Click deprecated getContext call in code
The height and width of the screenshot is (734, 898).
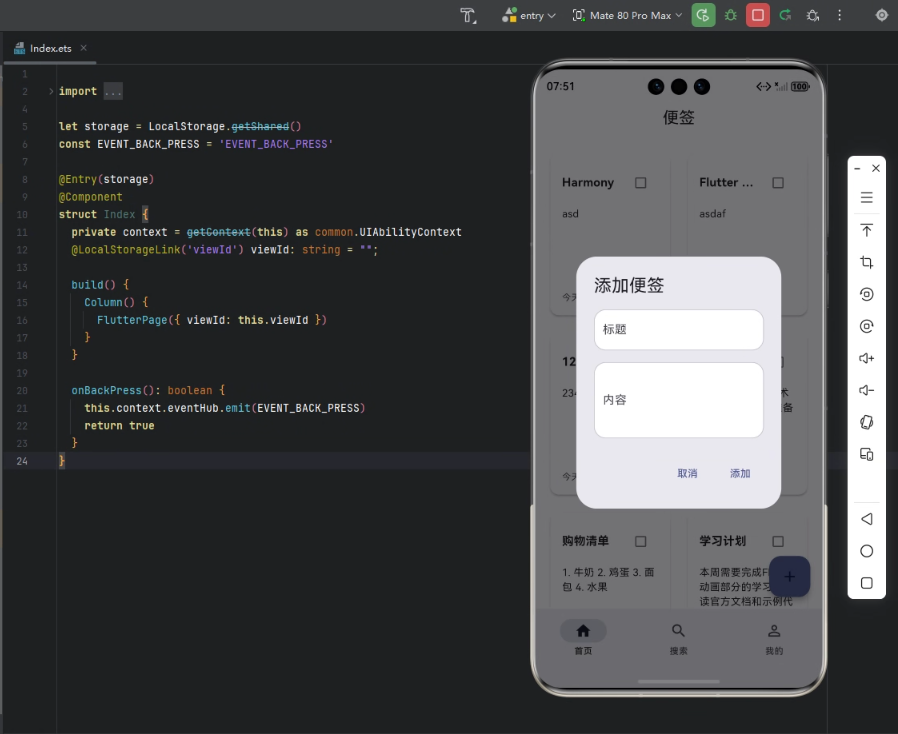[x=218, y=232]
